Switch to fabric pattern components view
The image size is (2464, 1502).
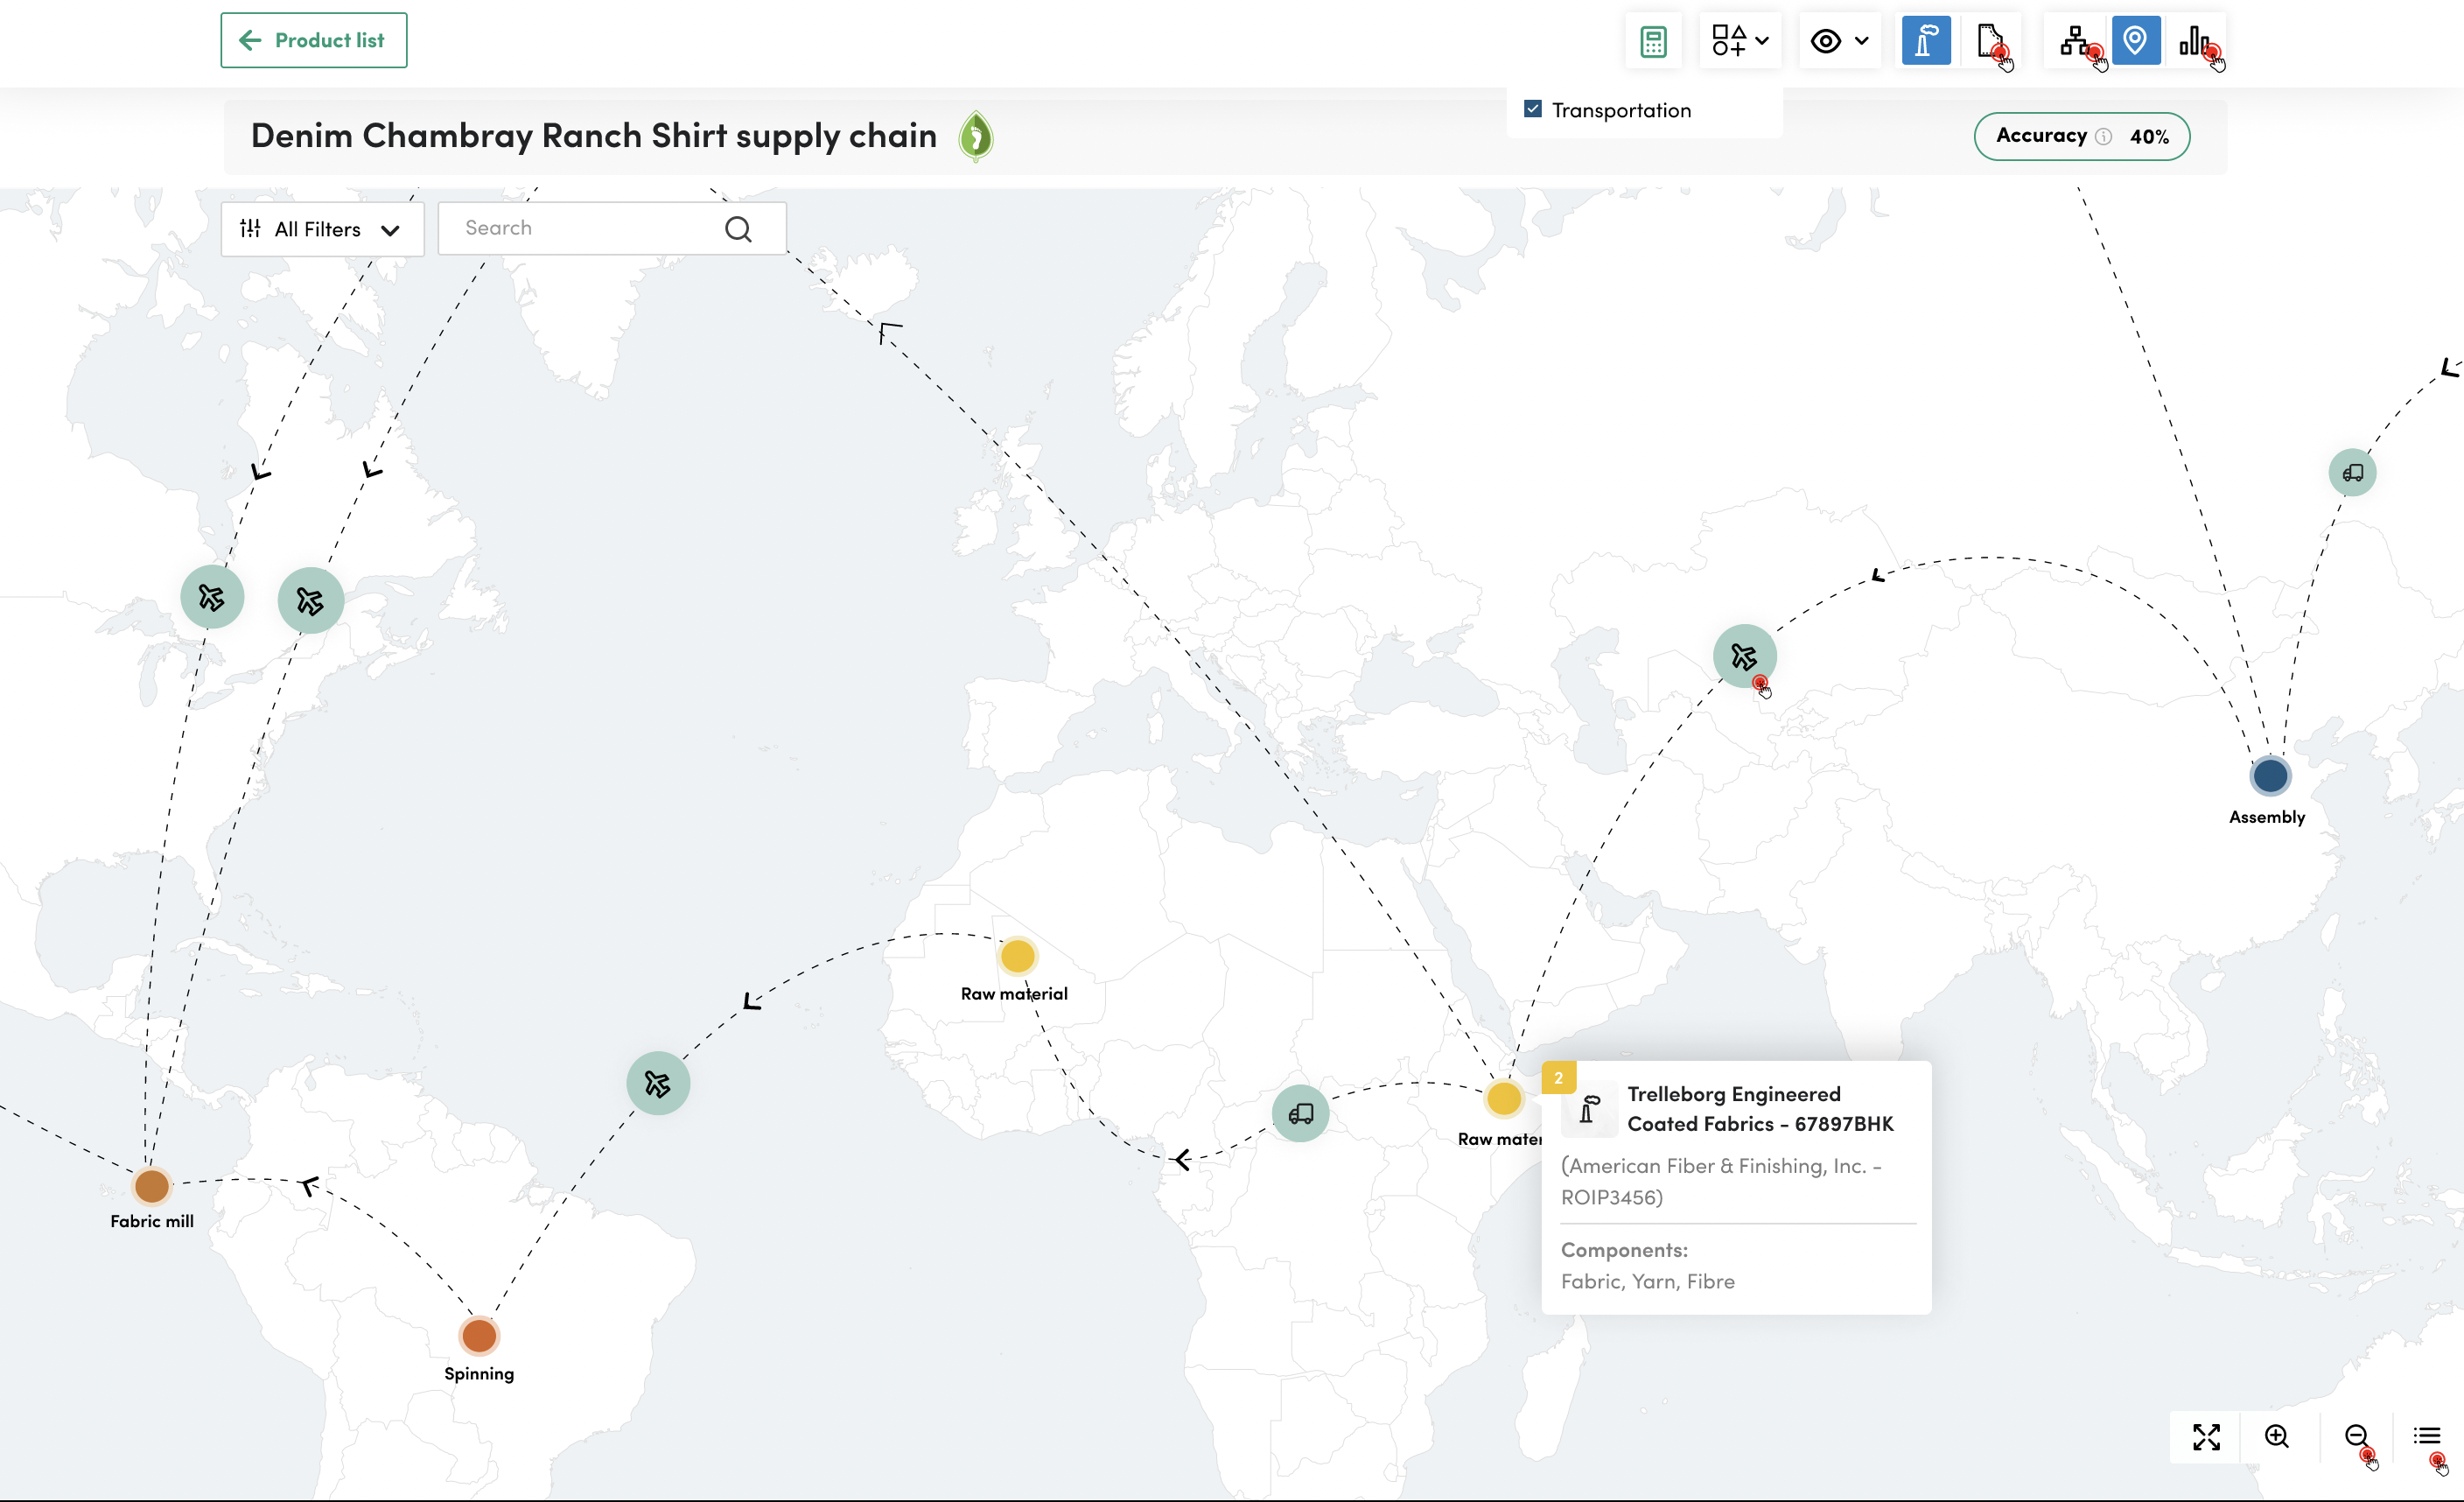pos(1989,41)
